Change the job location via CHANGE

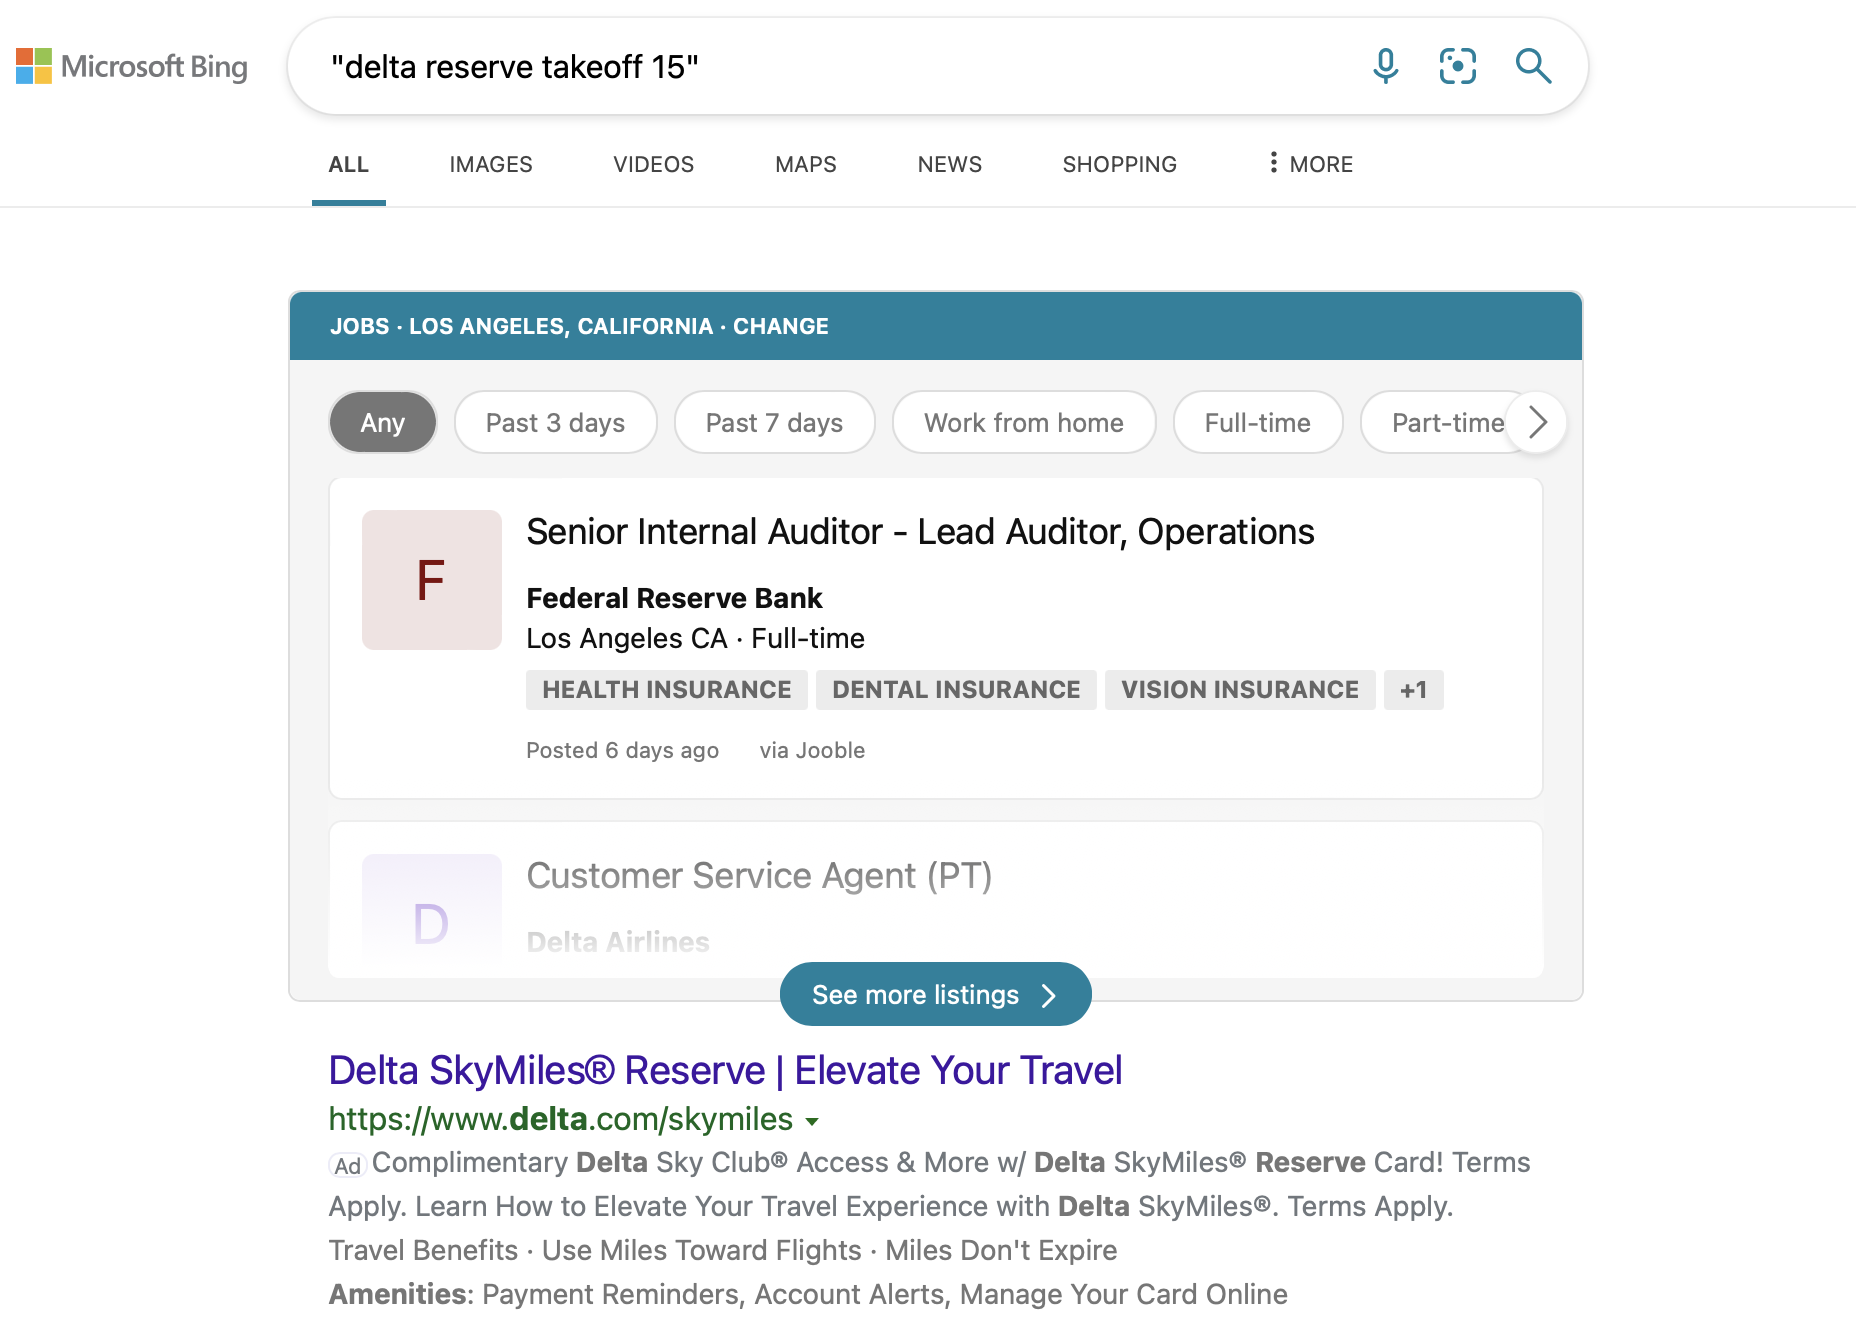(x=780, y=326)
